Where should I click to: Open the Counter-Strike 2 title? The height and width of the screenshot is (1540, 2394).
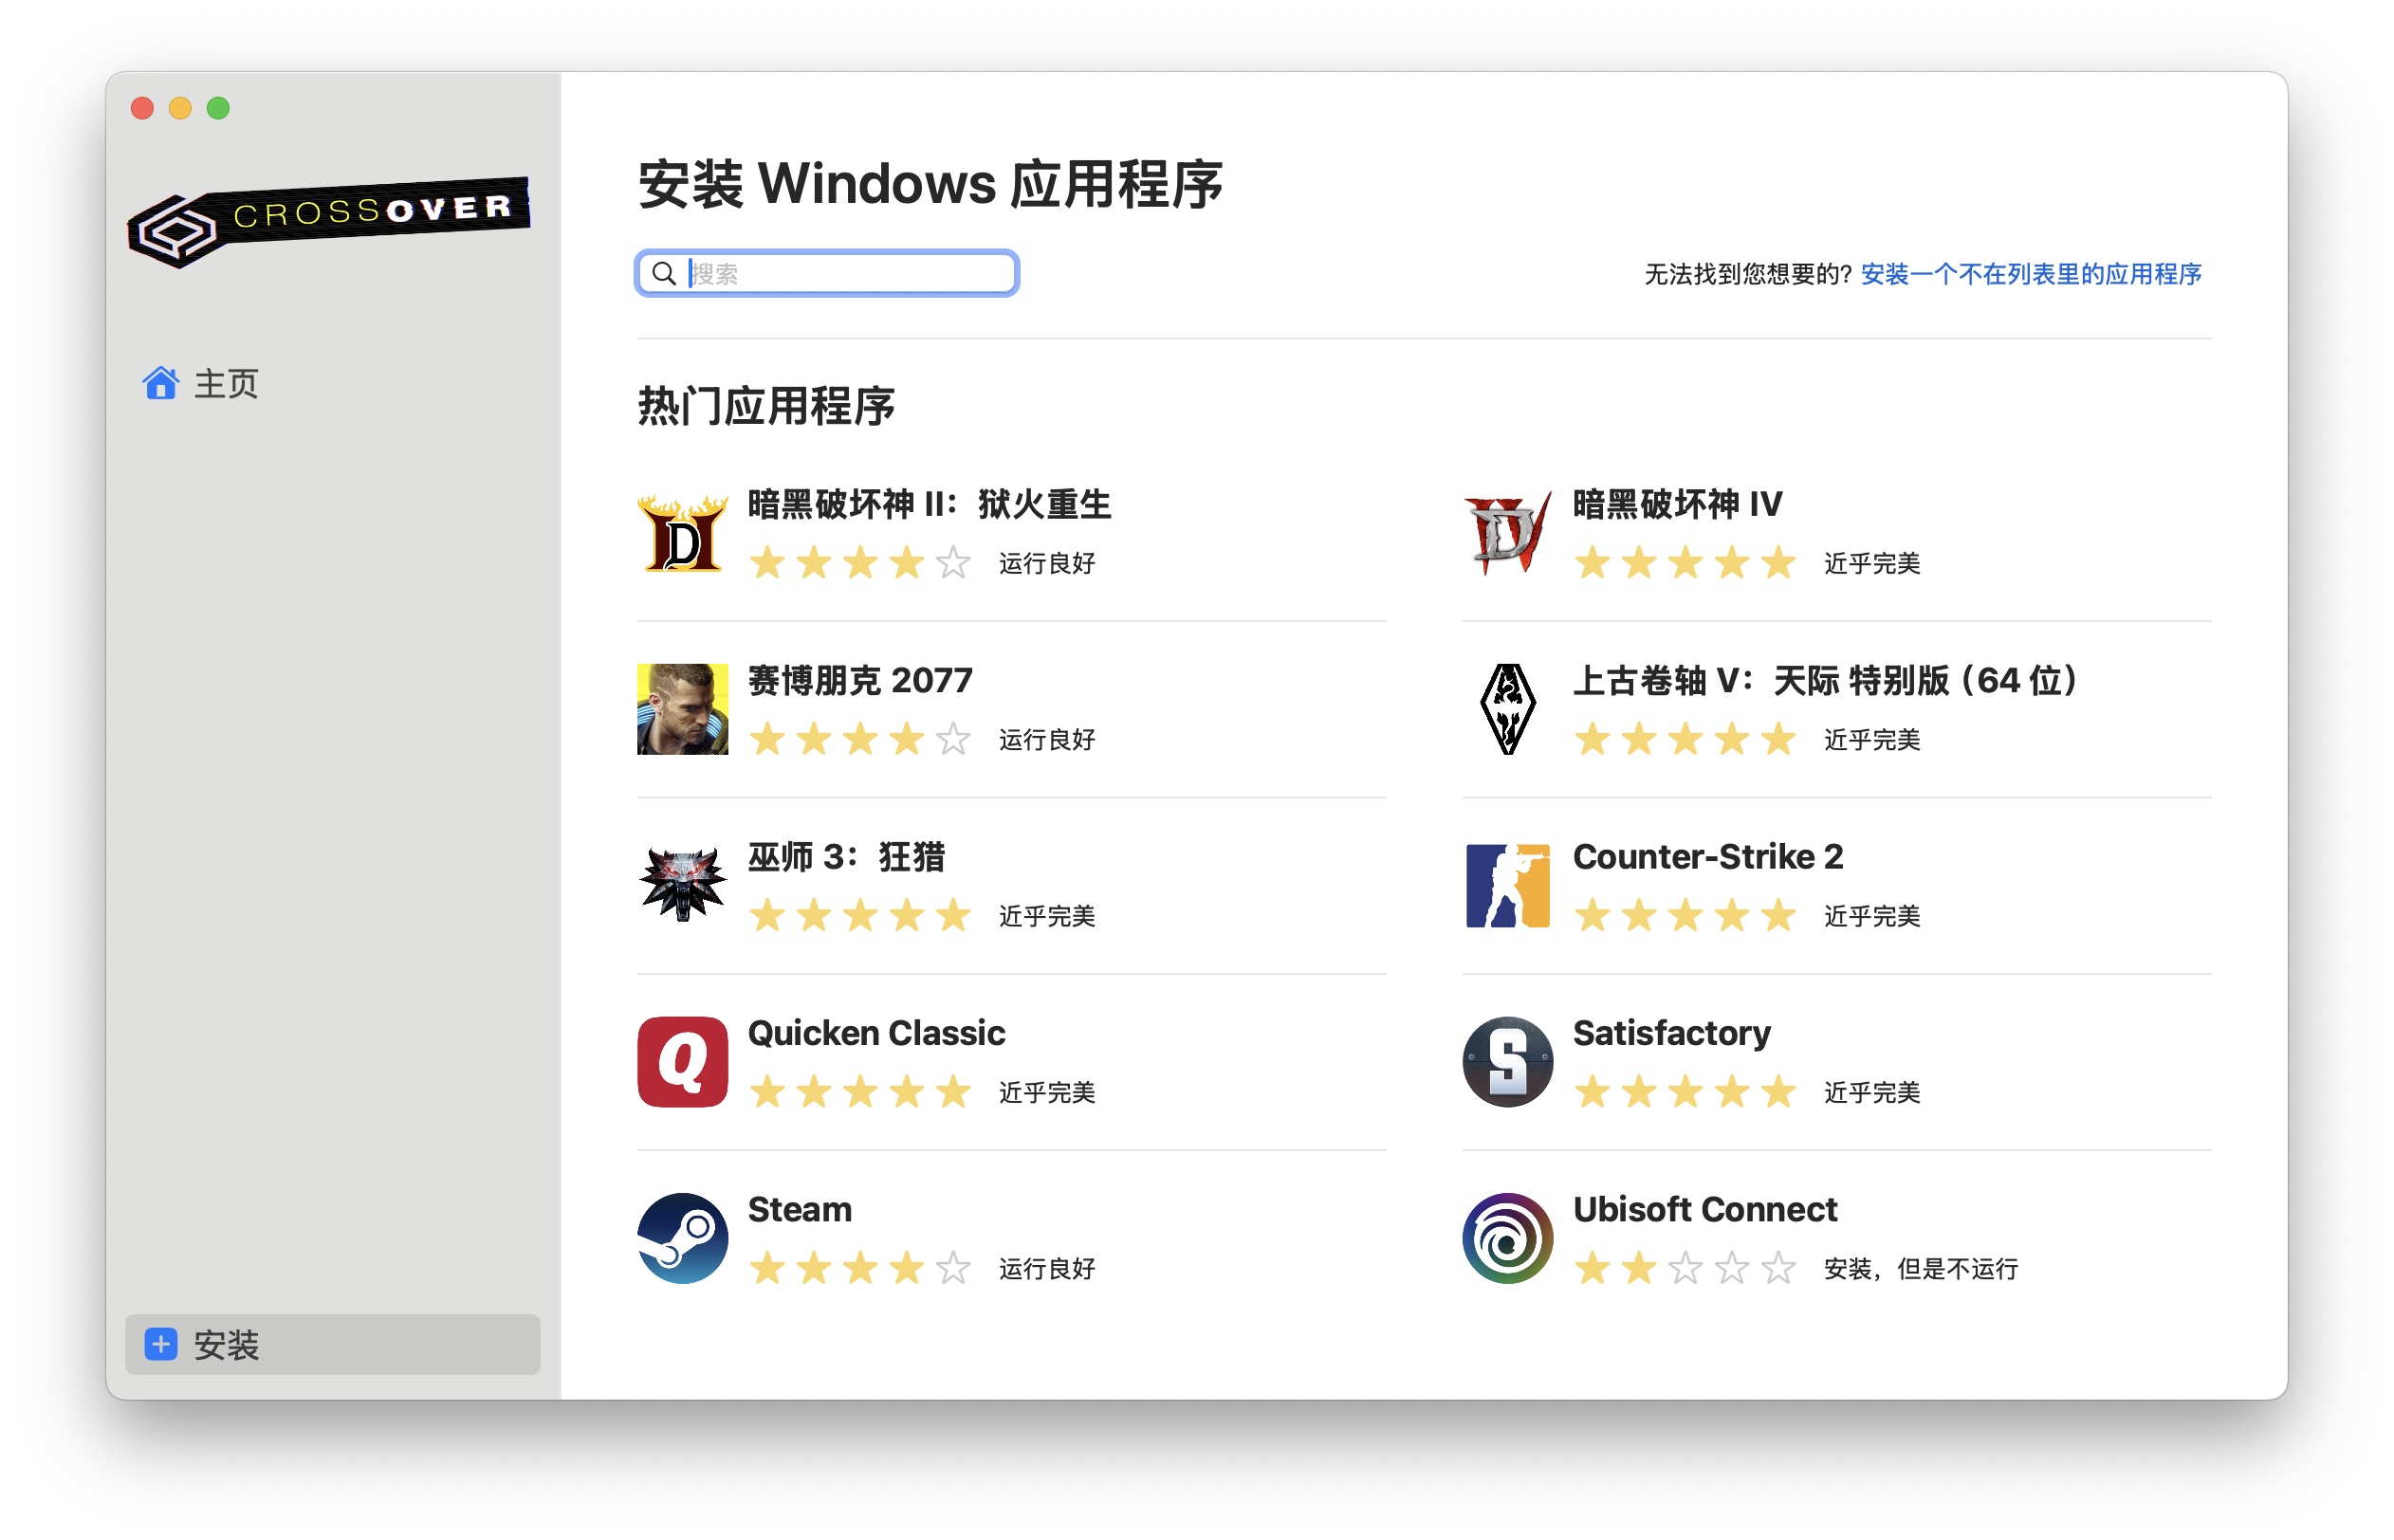click(x=1707, y=856)
